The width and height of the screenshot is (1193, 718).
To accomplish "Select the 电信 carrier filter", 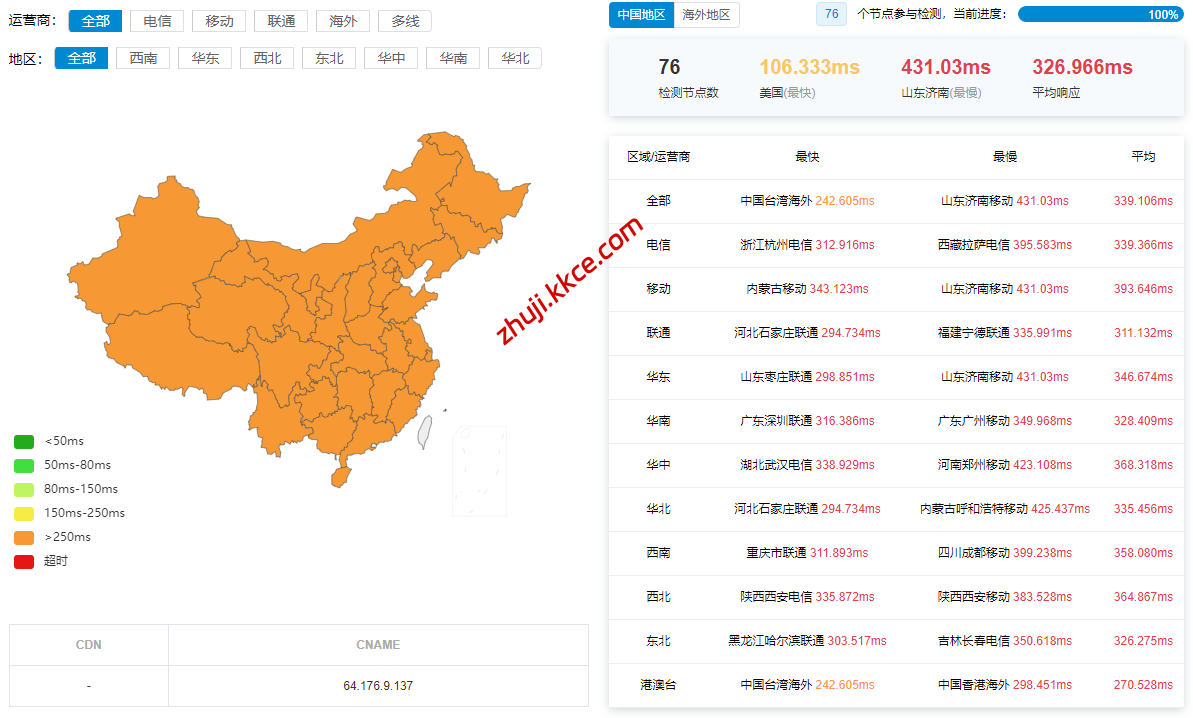I will [157, 21].
